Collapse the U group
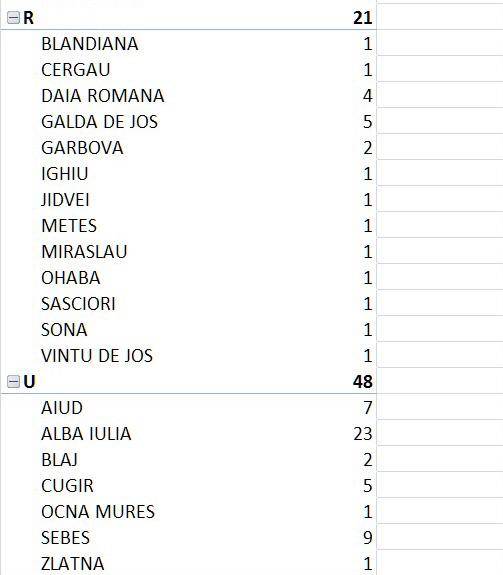Image resolution: width=503 pixels, height=575 pixels. pyautogui.click(x=14, y=382)
